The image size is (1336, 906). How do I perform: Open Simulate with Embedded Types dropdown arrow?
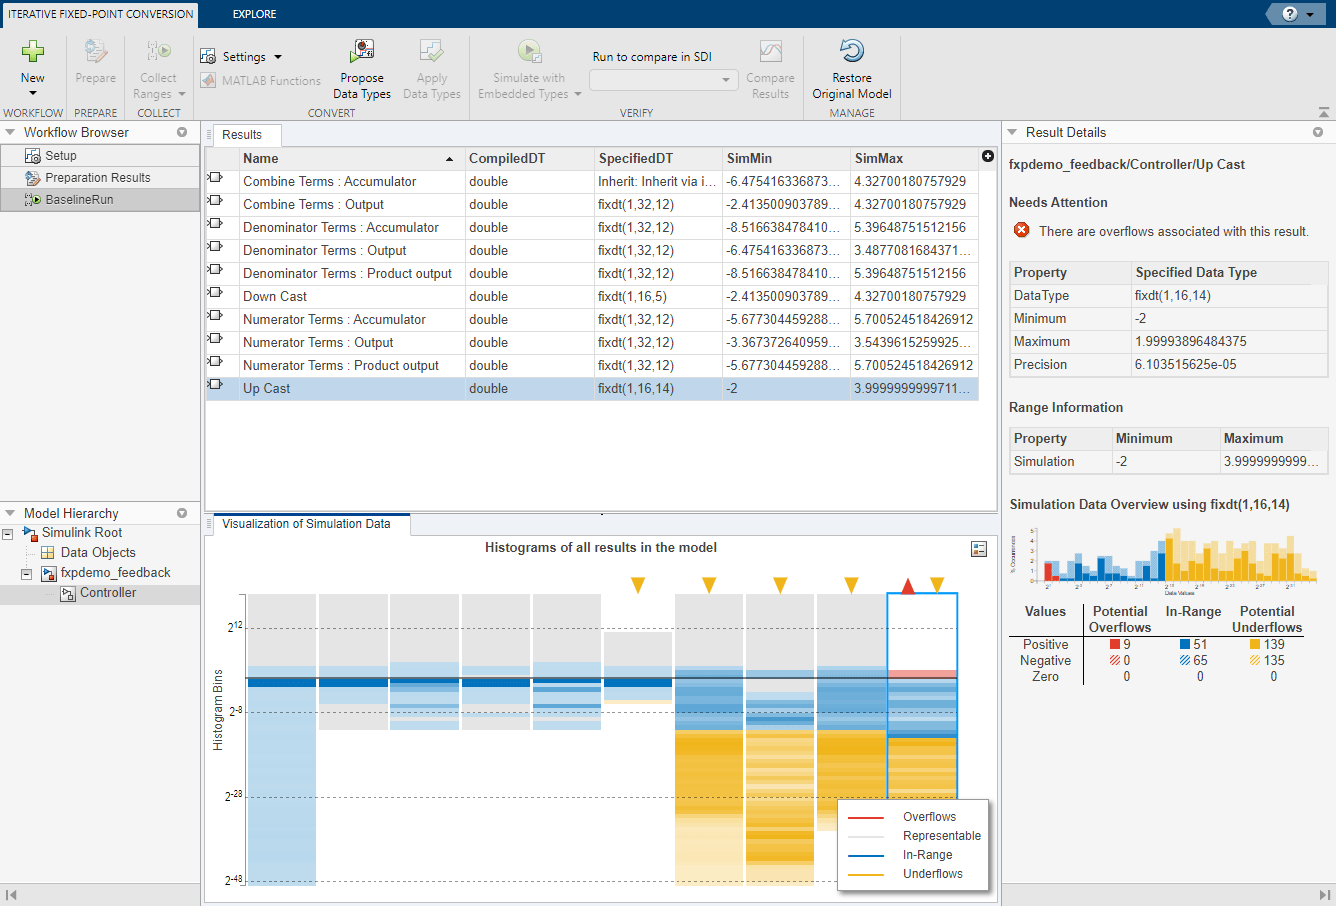pyautogui.click(x=578, y=94)
